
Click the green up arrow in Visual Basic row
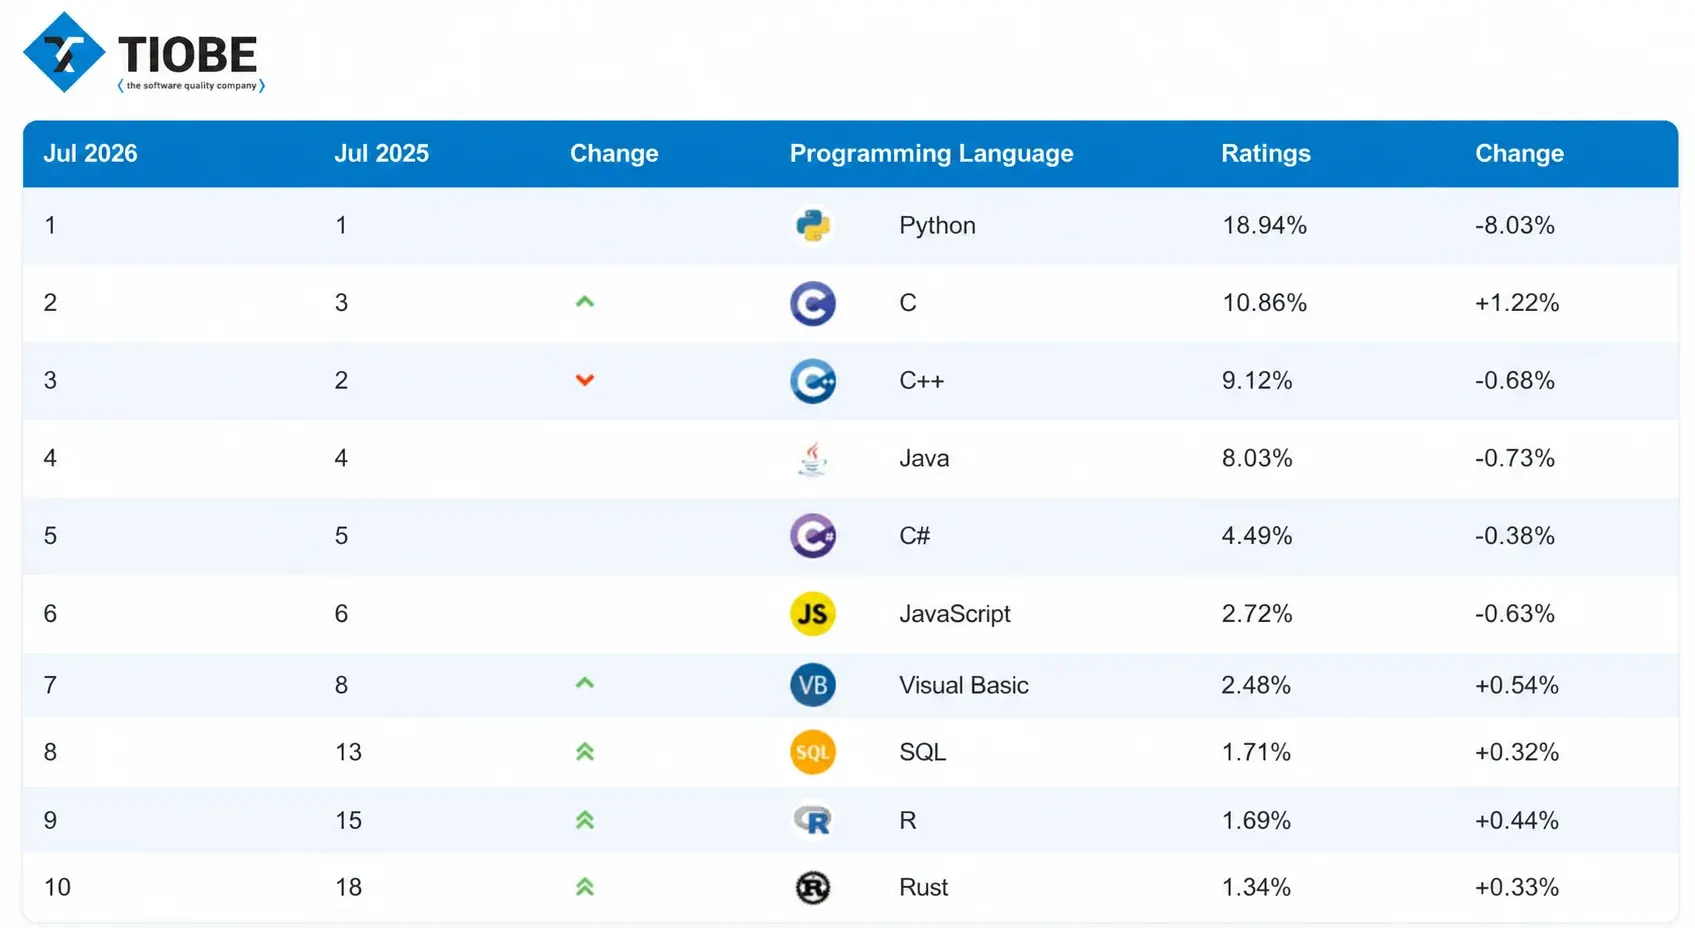(585, 684)
